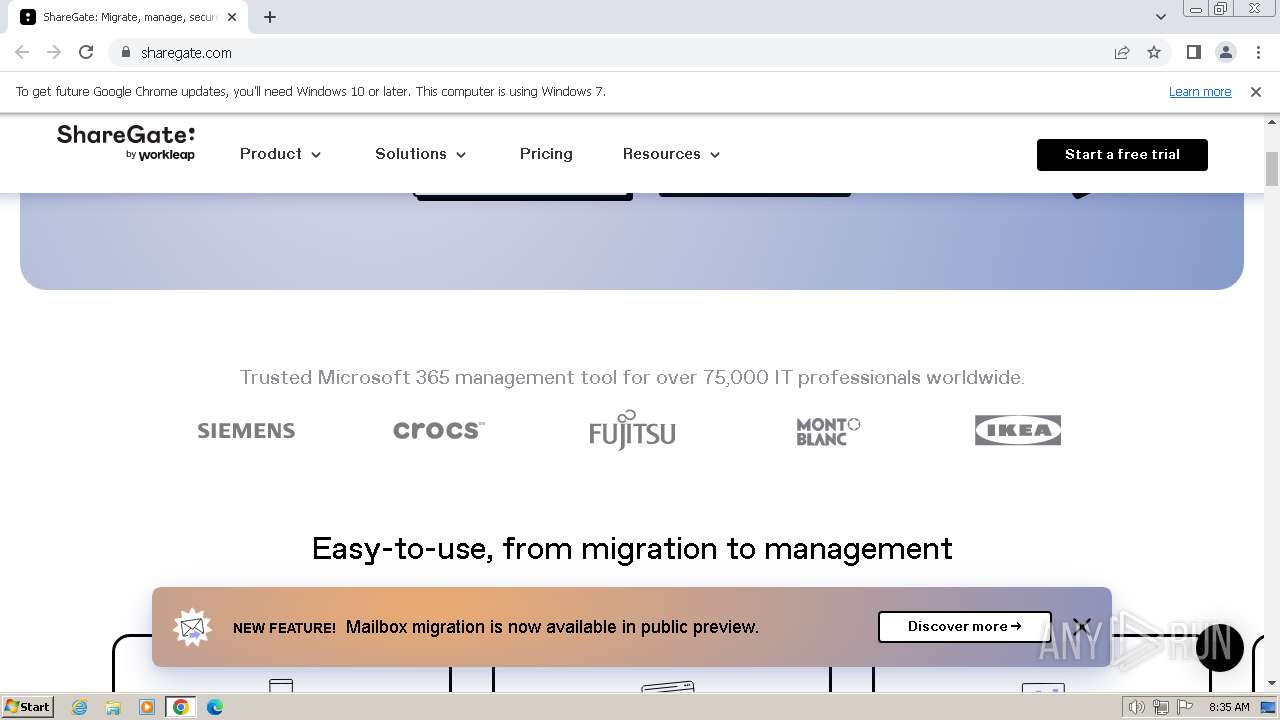Go back to previous page
This screenshot has width=1280, height=720.
22,53
